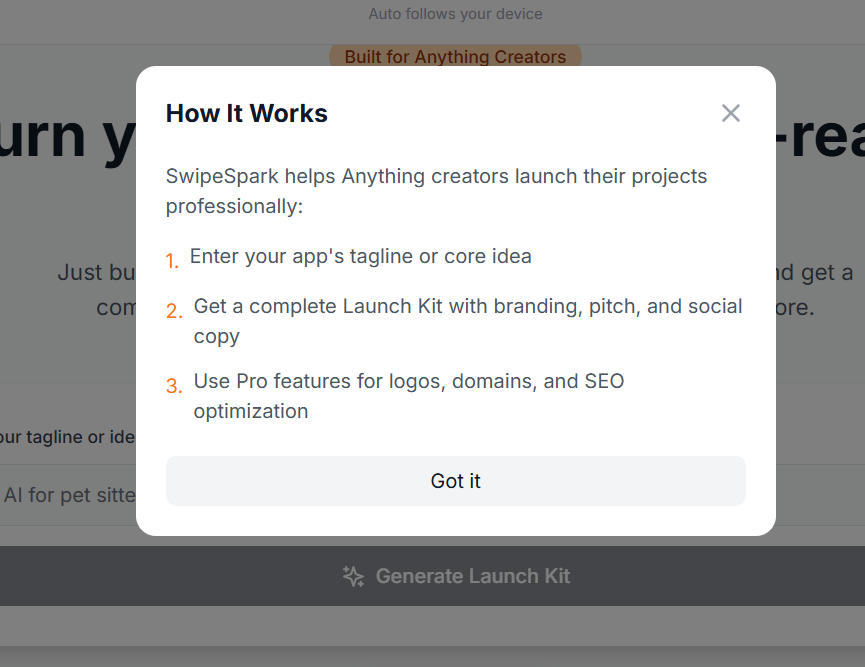Image resolution: width=865 pixels, height=667 pixels.
Task: Click step 3 'Use Pro features for logos' text
Action: pos(409,396)
